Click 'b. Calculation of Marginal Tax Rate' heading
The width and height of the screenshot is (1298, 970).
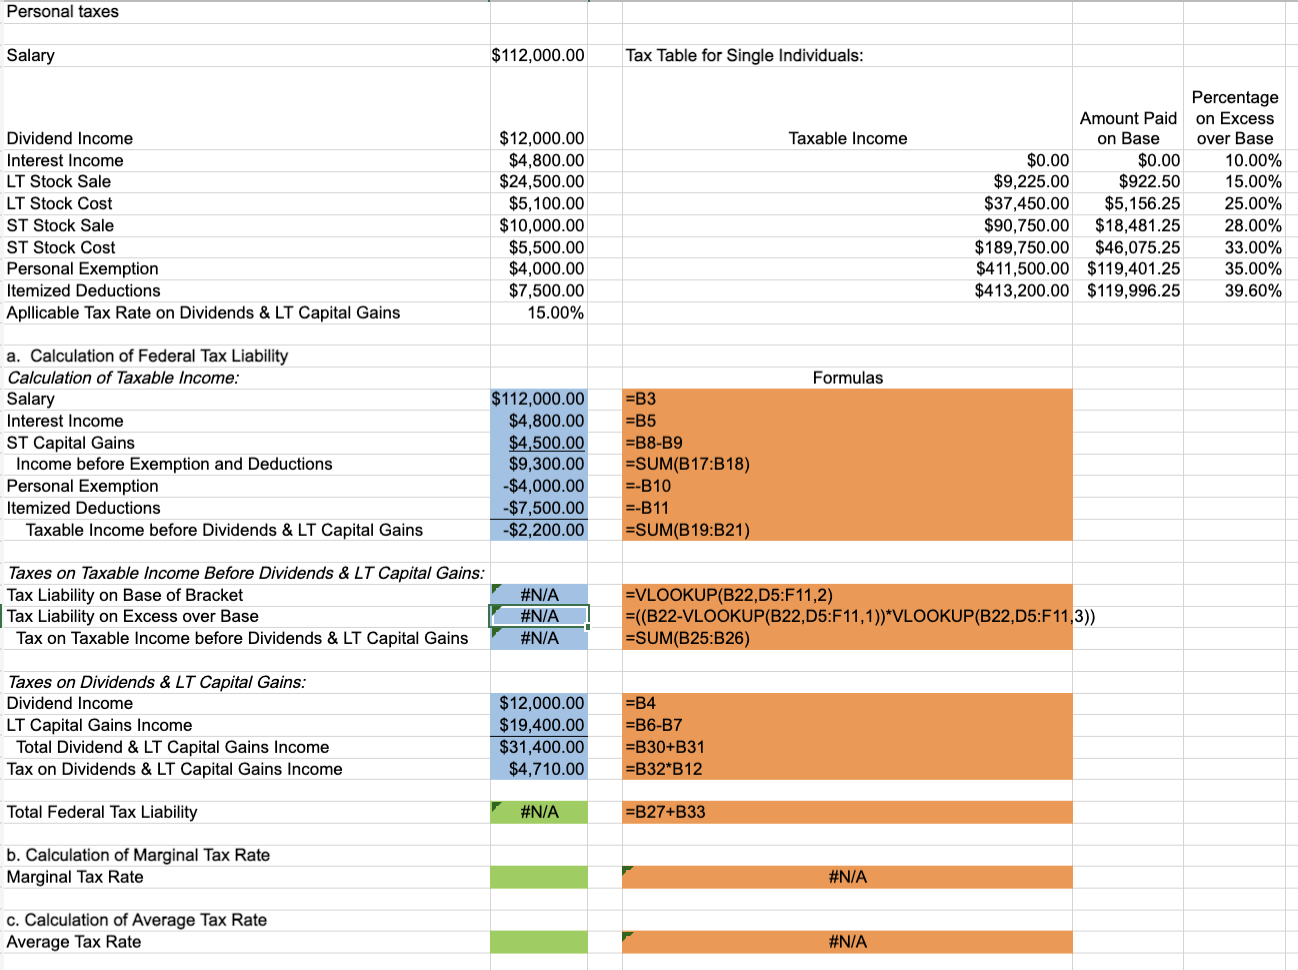(138, 855)
